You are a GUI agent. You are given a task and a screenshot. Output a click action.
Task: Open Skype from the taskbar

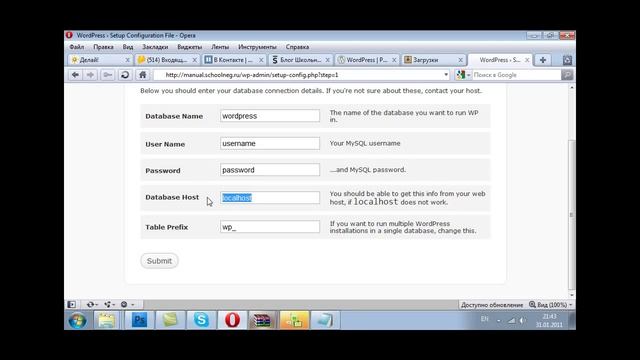tap(201, 320)
